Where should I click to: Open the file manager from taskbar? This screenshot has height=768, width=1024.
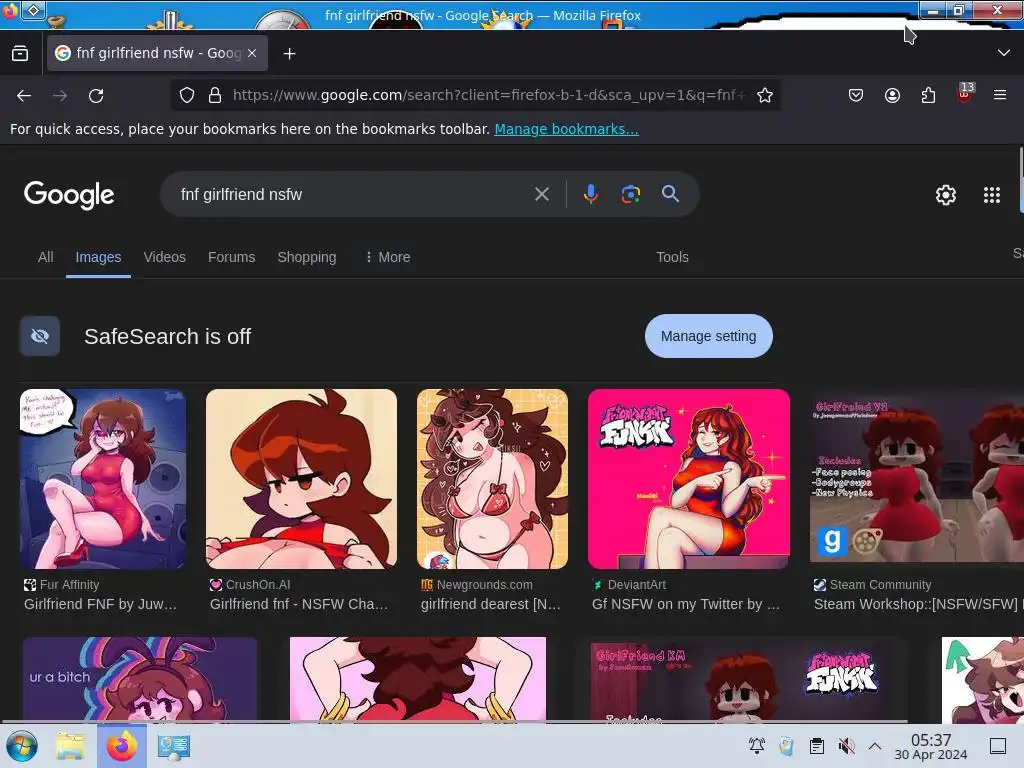(x=70, y=746)
